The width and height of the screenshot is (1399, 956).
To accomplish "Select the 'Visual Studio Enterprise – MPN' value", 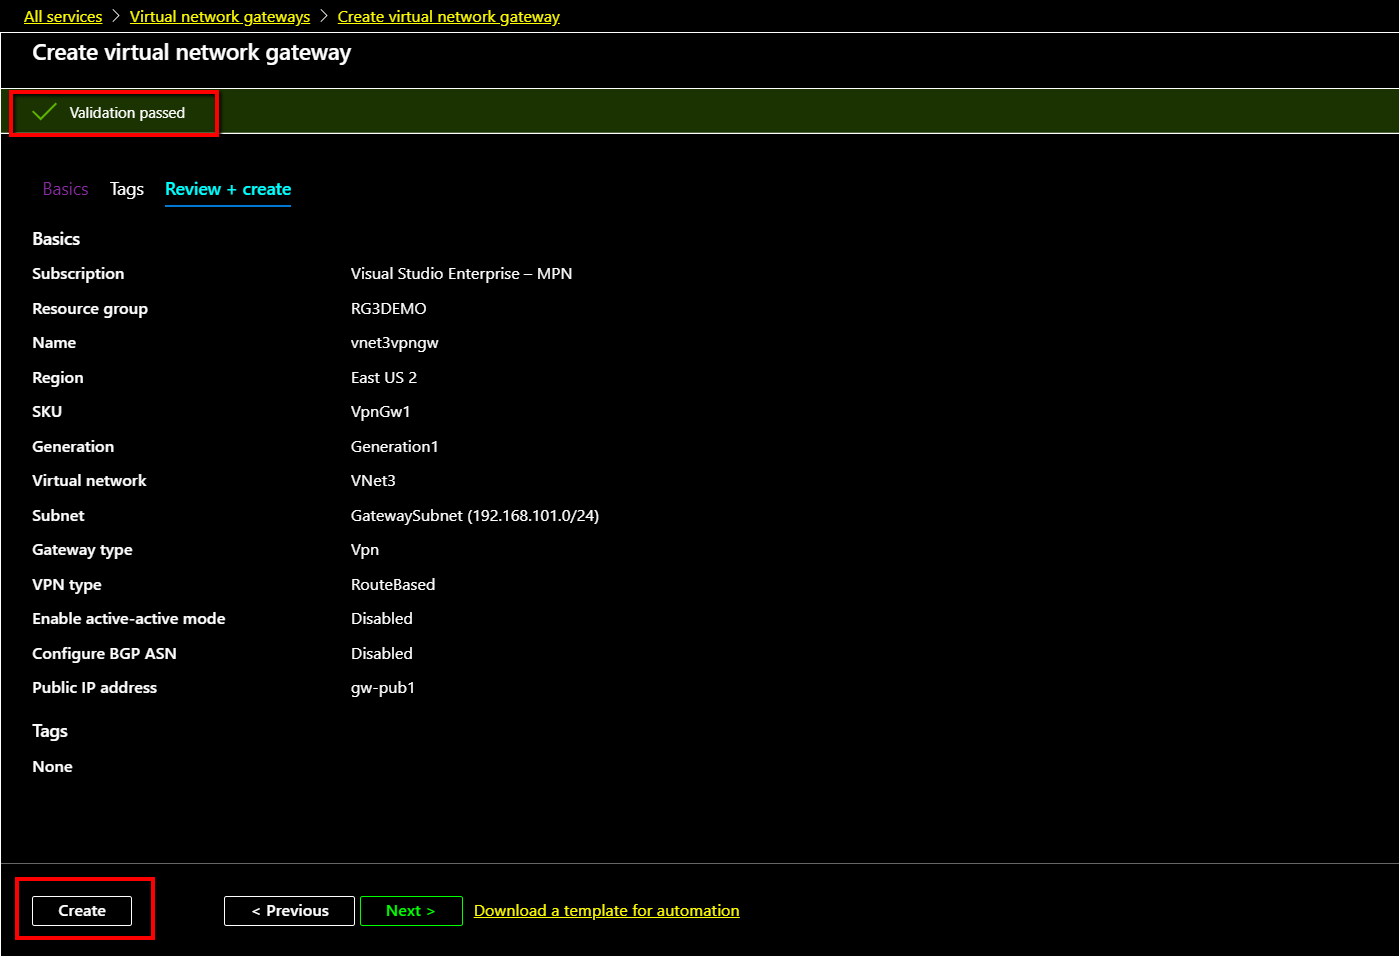I will (x=461, y=274).
